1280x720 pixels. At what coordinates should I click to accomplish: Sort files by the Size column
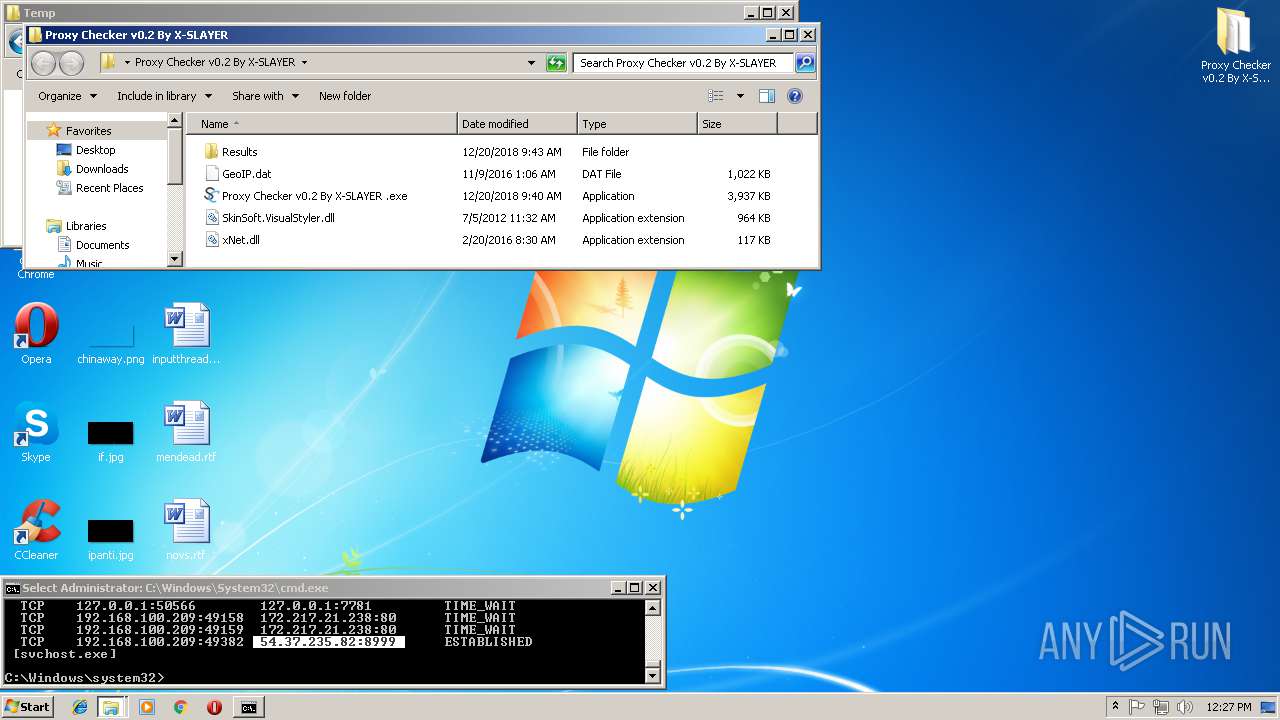pyautogui.click(x=737, y=124)
